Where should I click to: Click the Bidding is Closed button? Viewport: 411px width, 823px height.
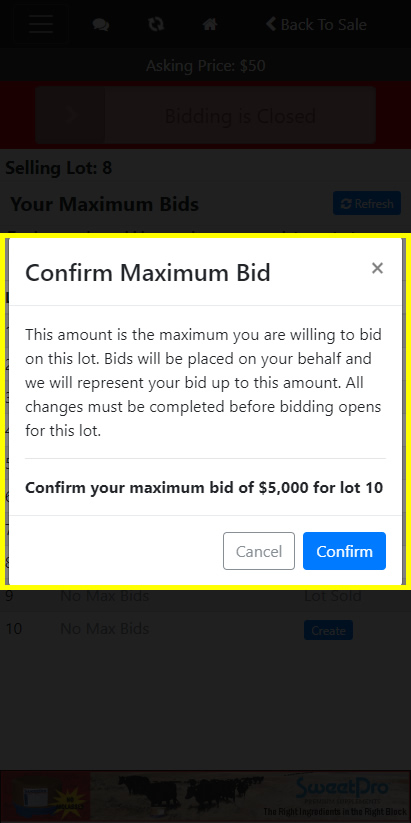click(240, 115)
